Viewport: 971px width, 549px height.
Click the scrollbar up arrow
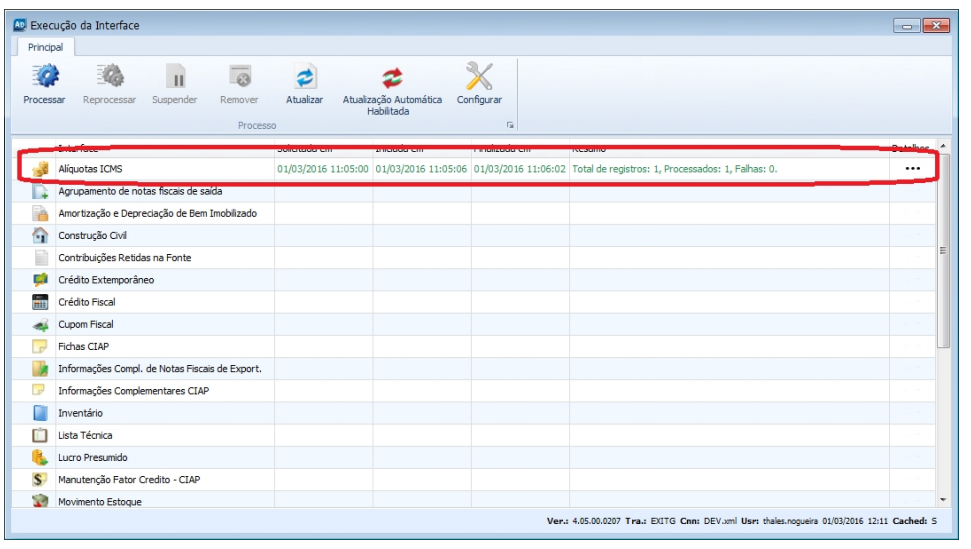943,148
